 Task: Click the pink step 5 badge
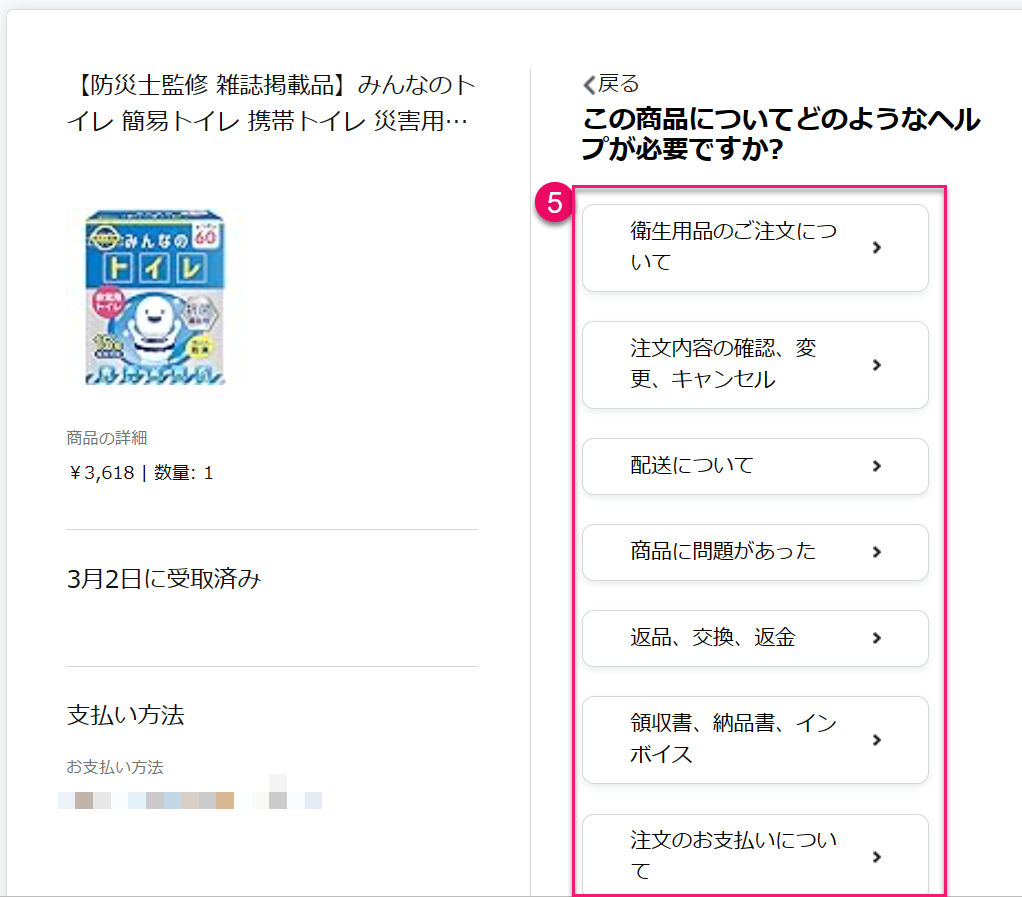(552, 202)
